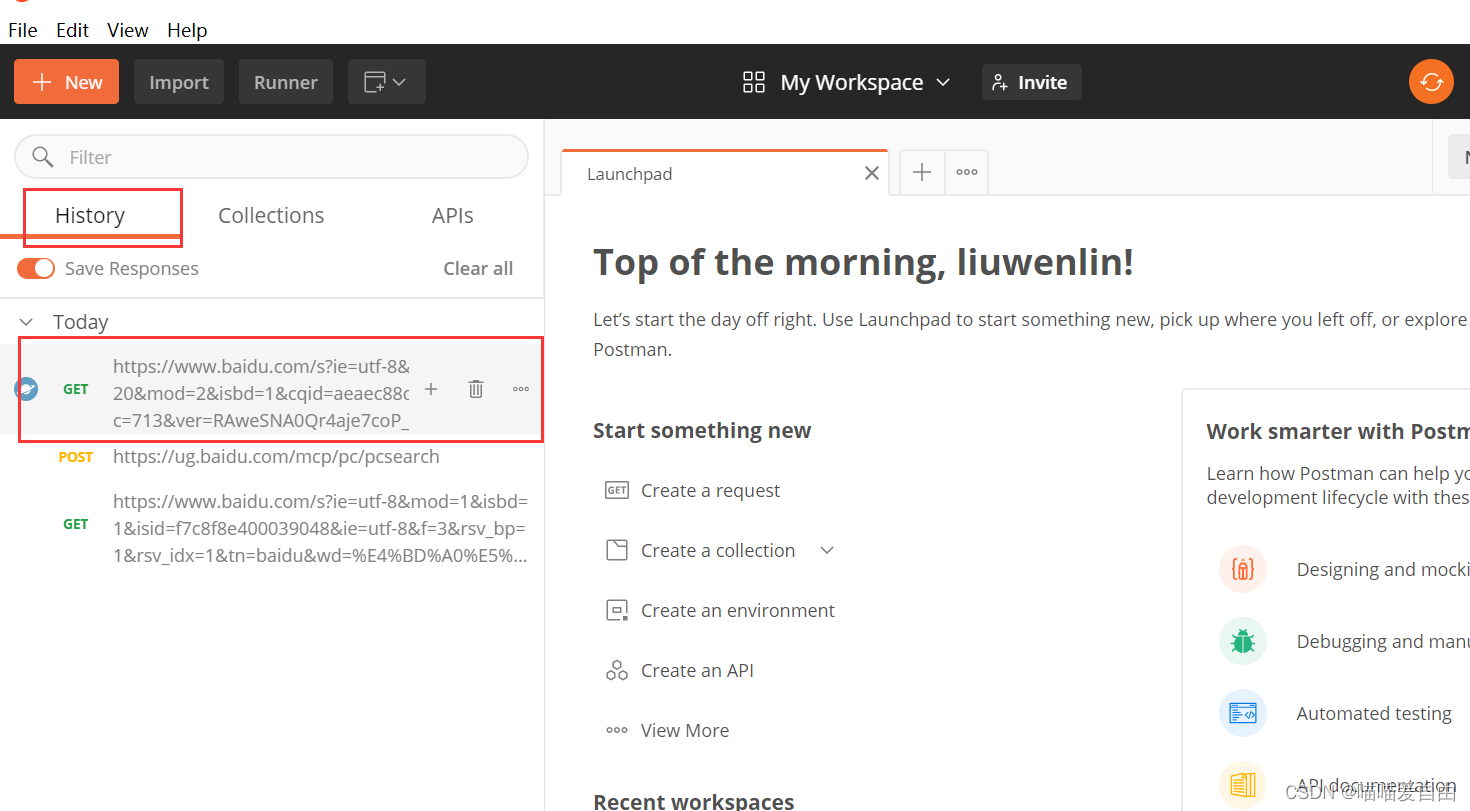Click the environment icon beside Create an environment
The image size is (1470, 811).
click(x=617, y=610)
